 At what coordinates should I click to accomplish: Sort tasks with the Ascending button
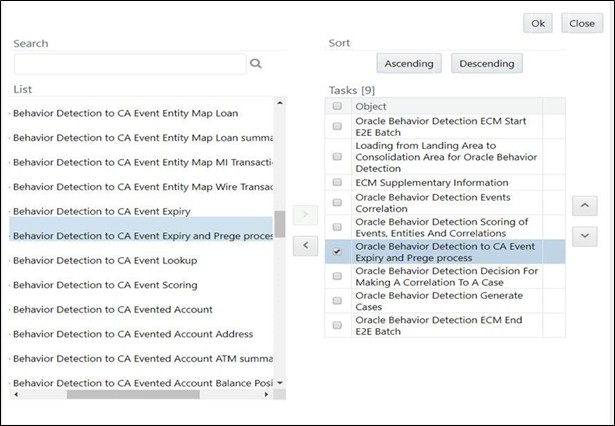point(409,64)
